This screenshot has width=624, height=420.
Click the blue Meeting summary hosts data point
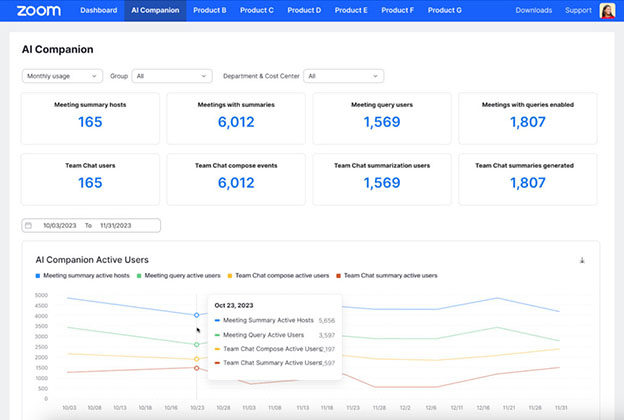(x=196, y=314)
